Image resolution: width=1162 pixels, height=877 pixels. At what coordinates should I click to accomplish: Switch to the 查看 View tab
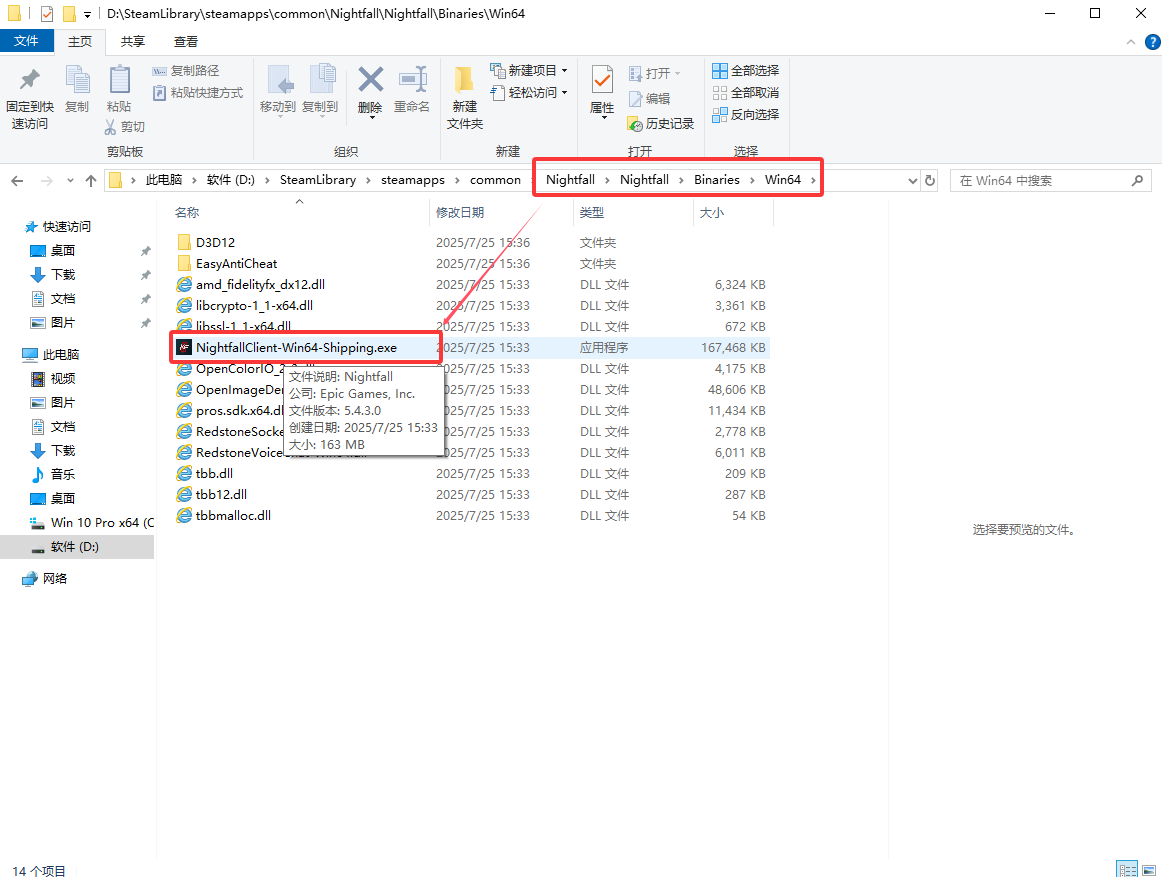pos(186,42)
